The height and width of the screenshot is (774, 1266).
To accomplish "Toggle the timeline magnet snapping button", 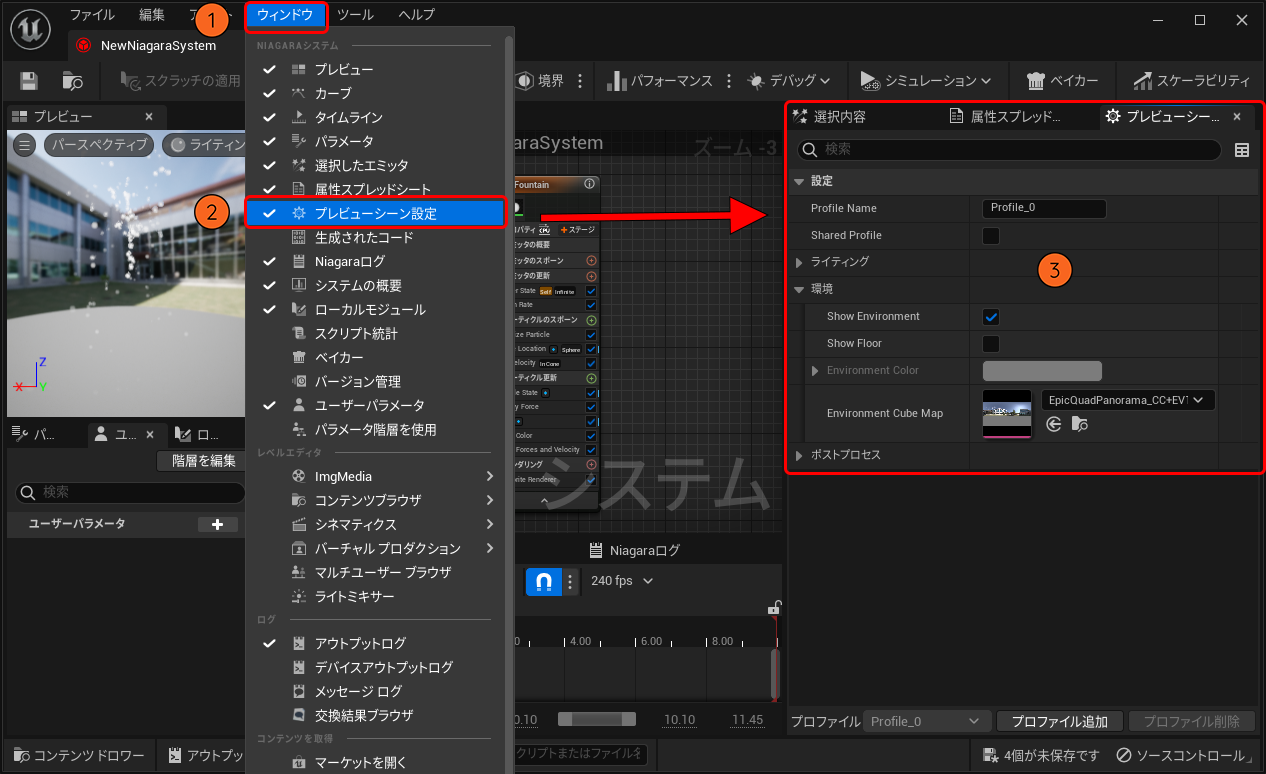I will [543, 581].
